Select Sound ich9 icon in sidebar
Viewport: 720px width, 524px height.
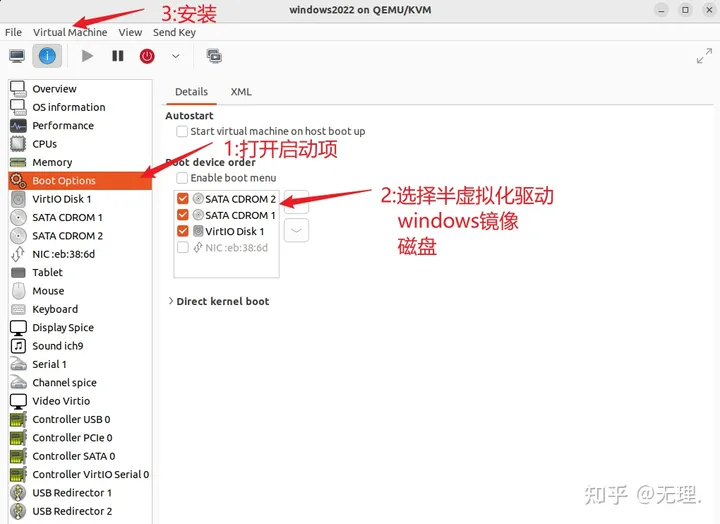tap(18, 346)
